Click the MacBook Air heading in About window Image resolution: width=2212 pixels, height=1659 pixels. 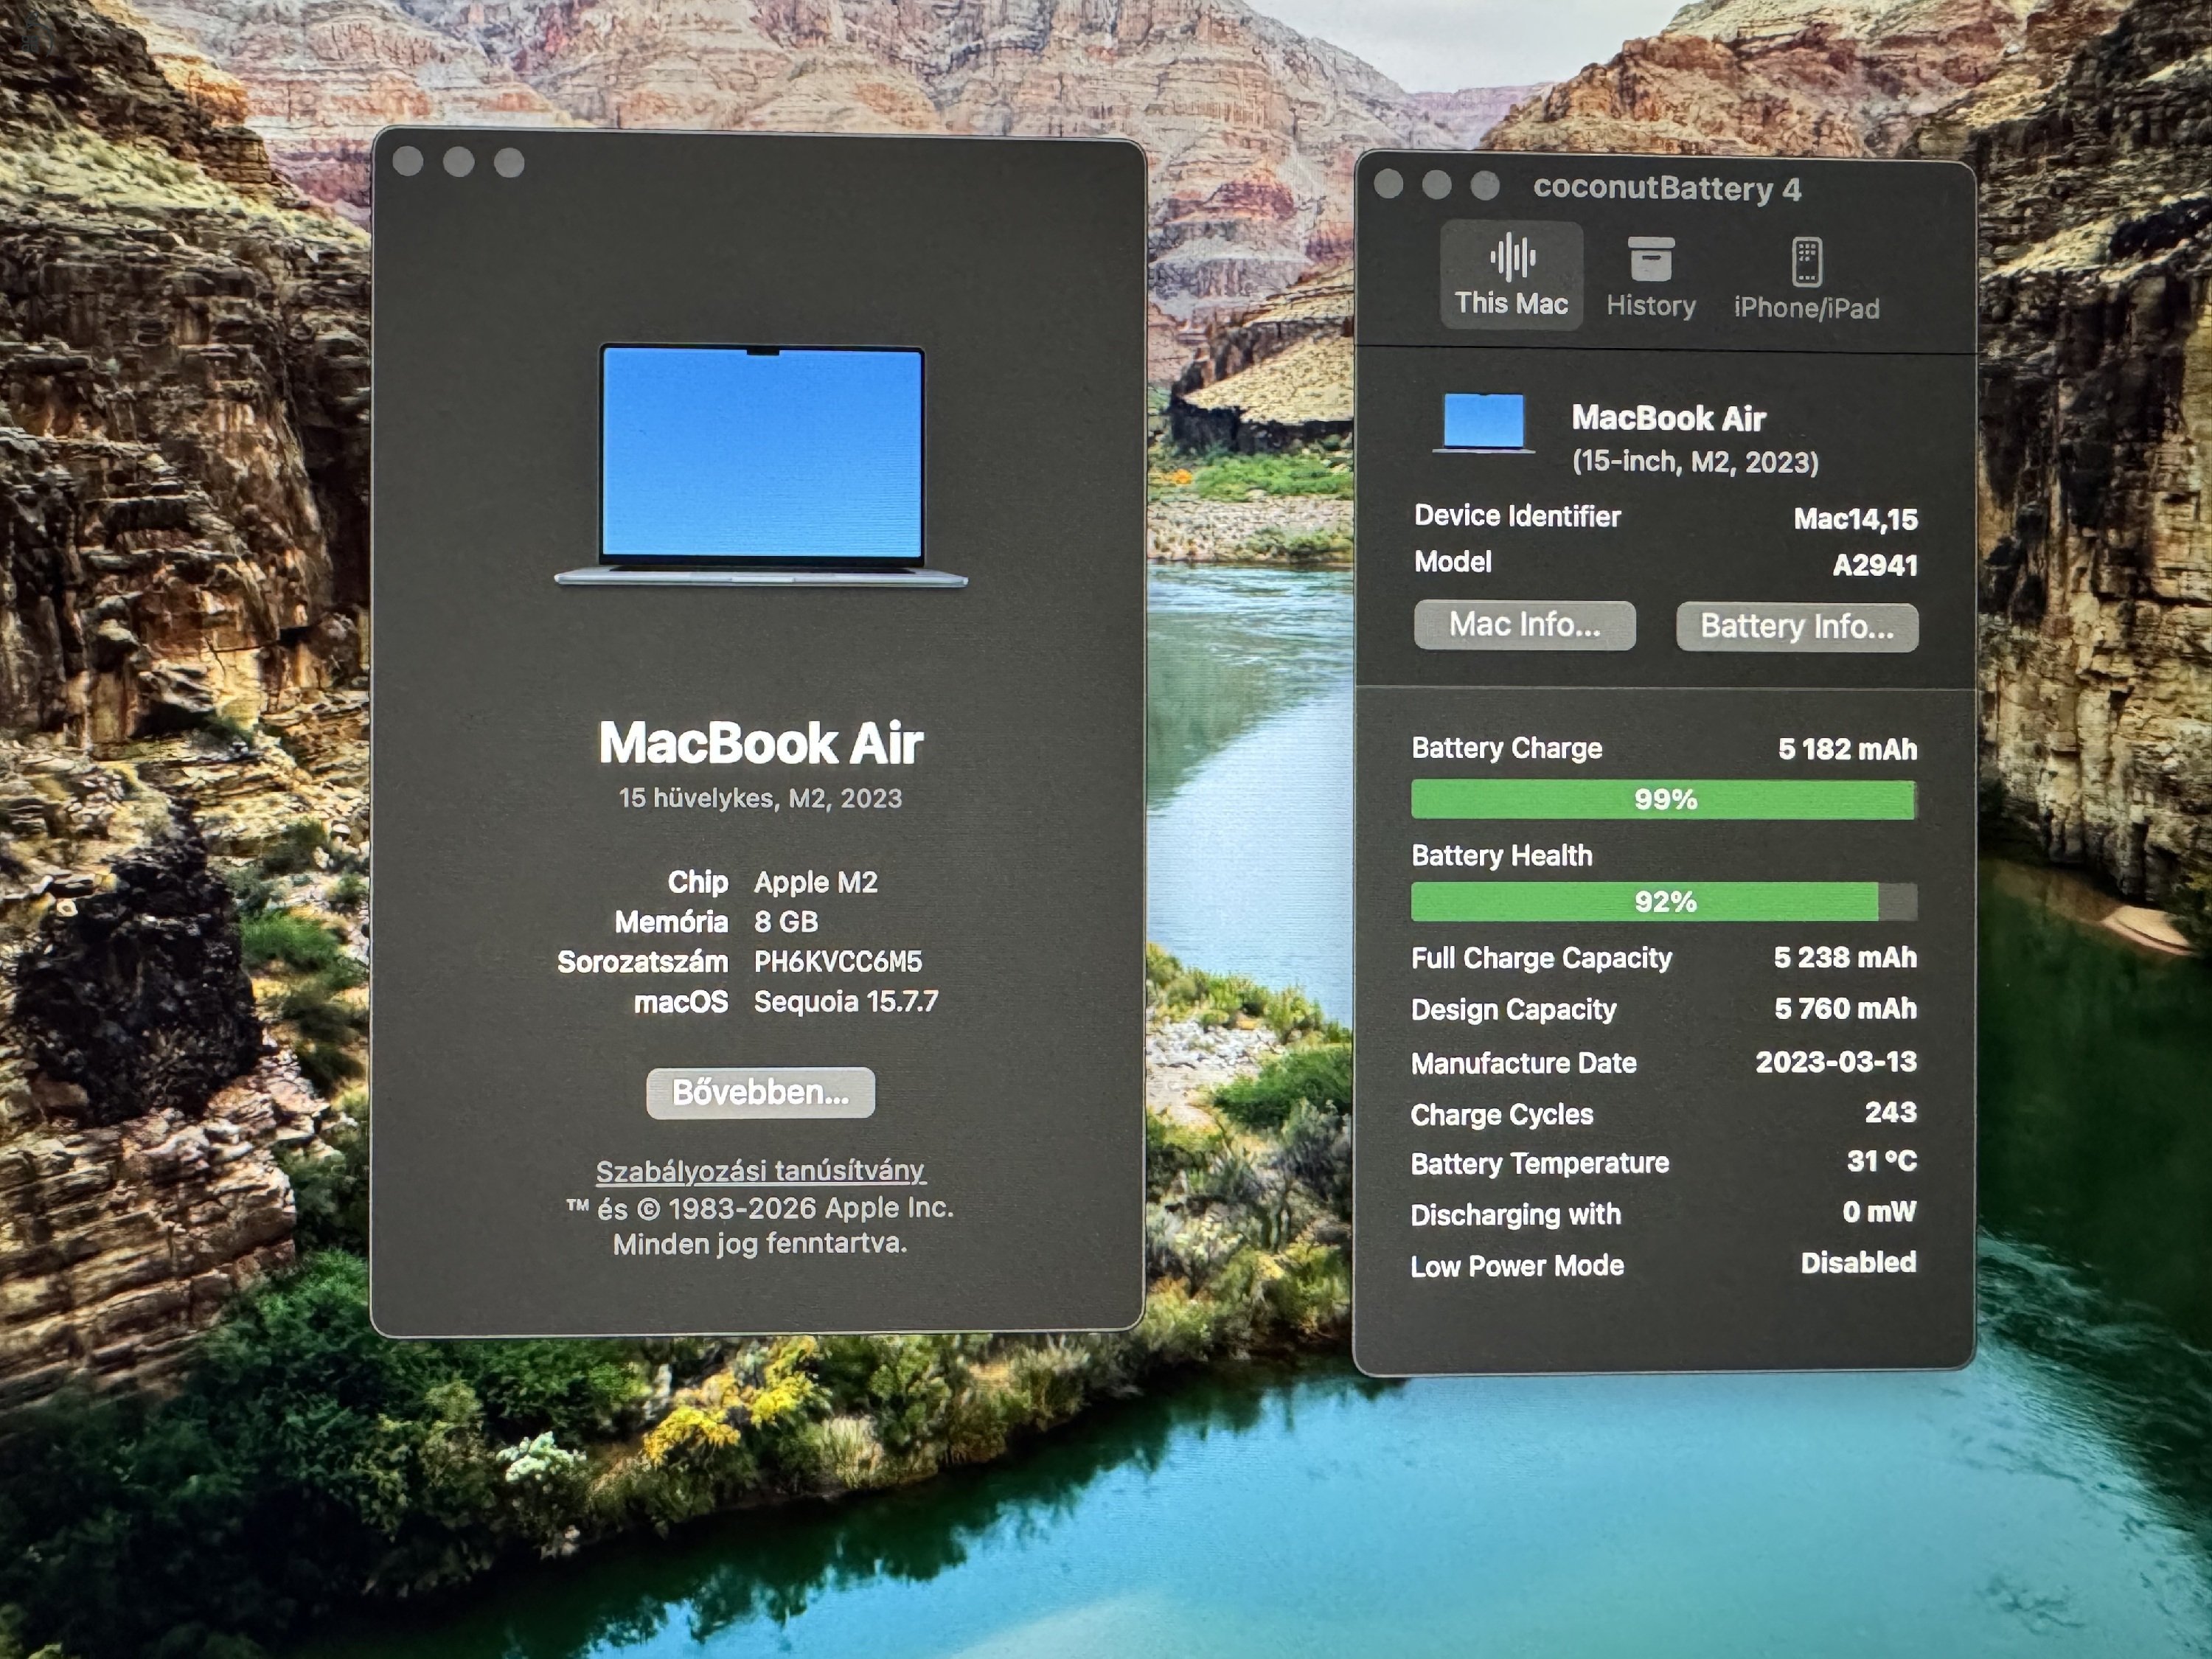[761, 743]
